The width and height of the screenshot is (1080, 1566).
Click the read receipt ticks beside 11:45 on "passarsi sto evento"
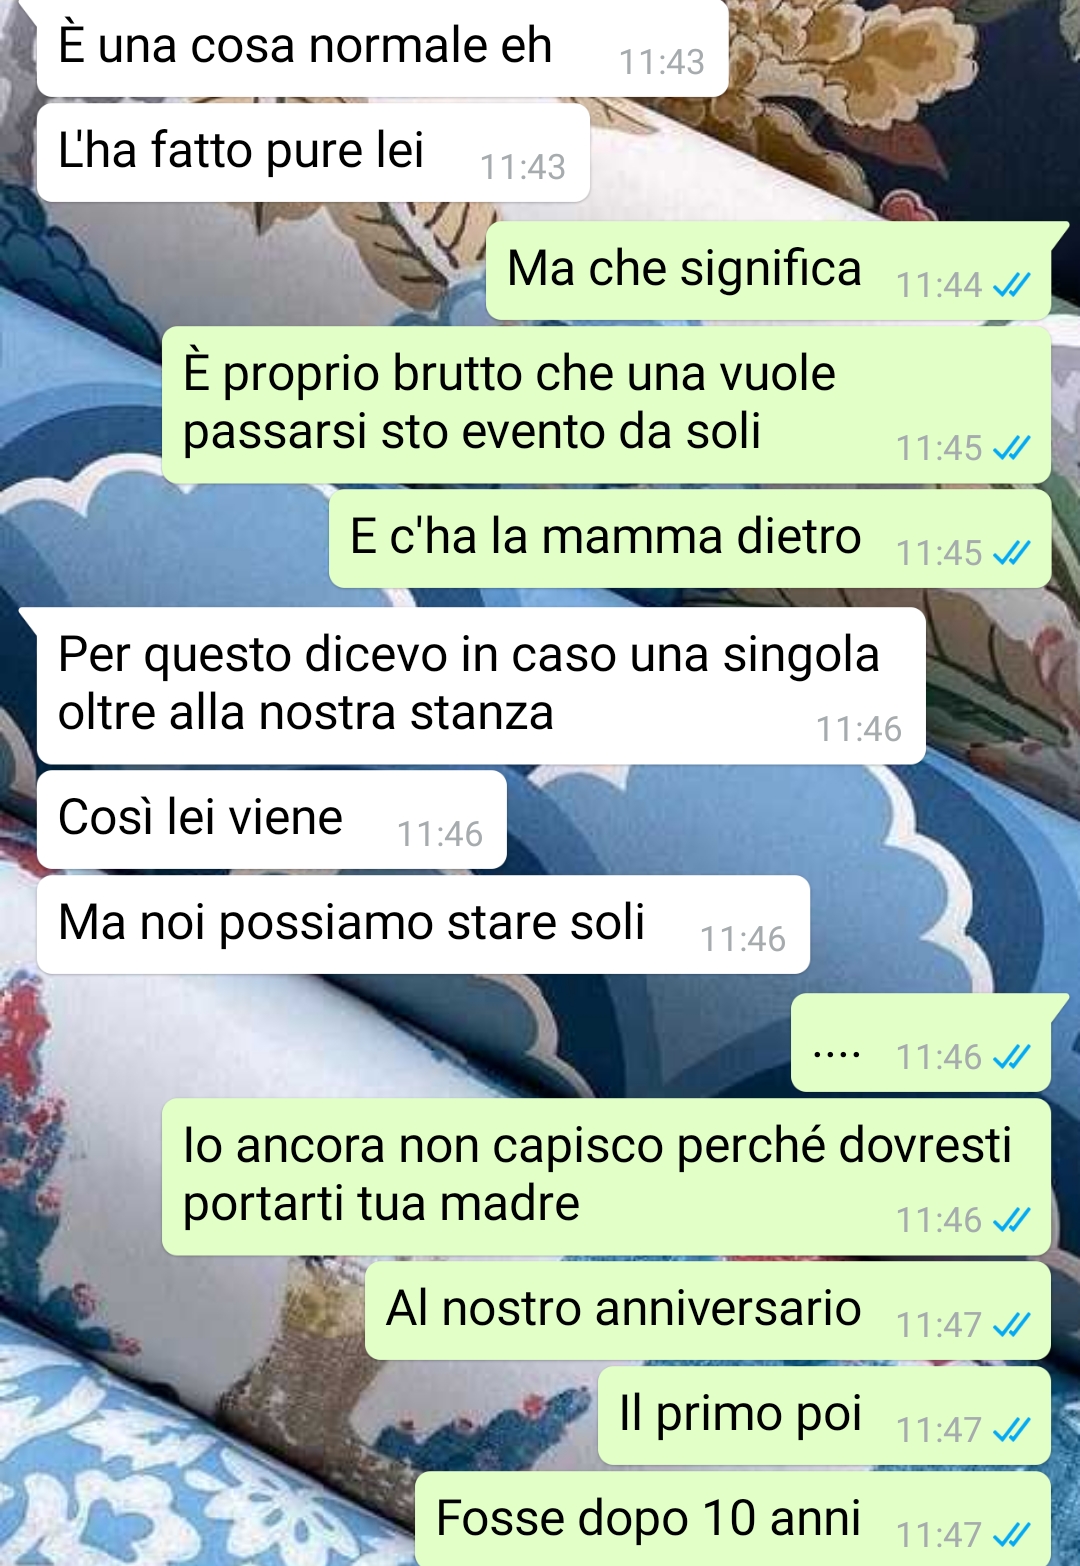(x=1011, y=449)
